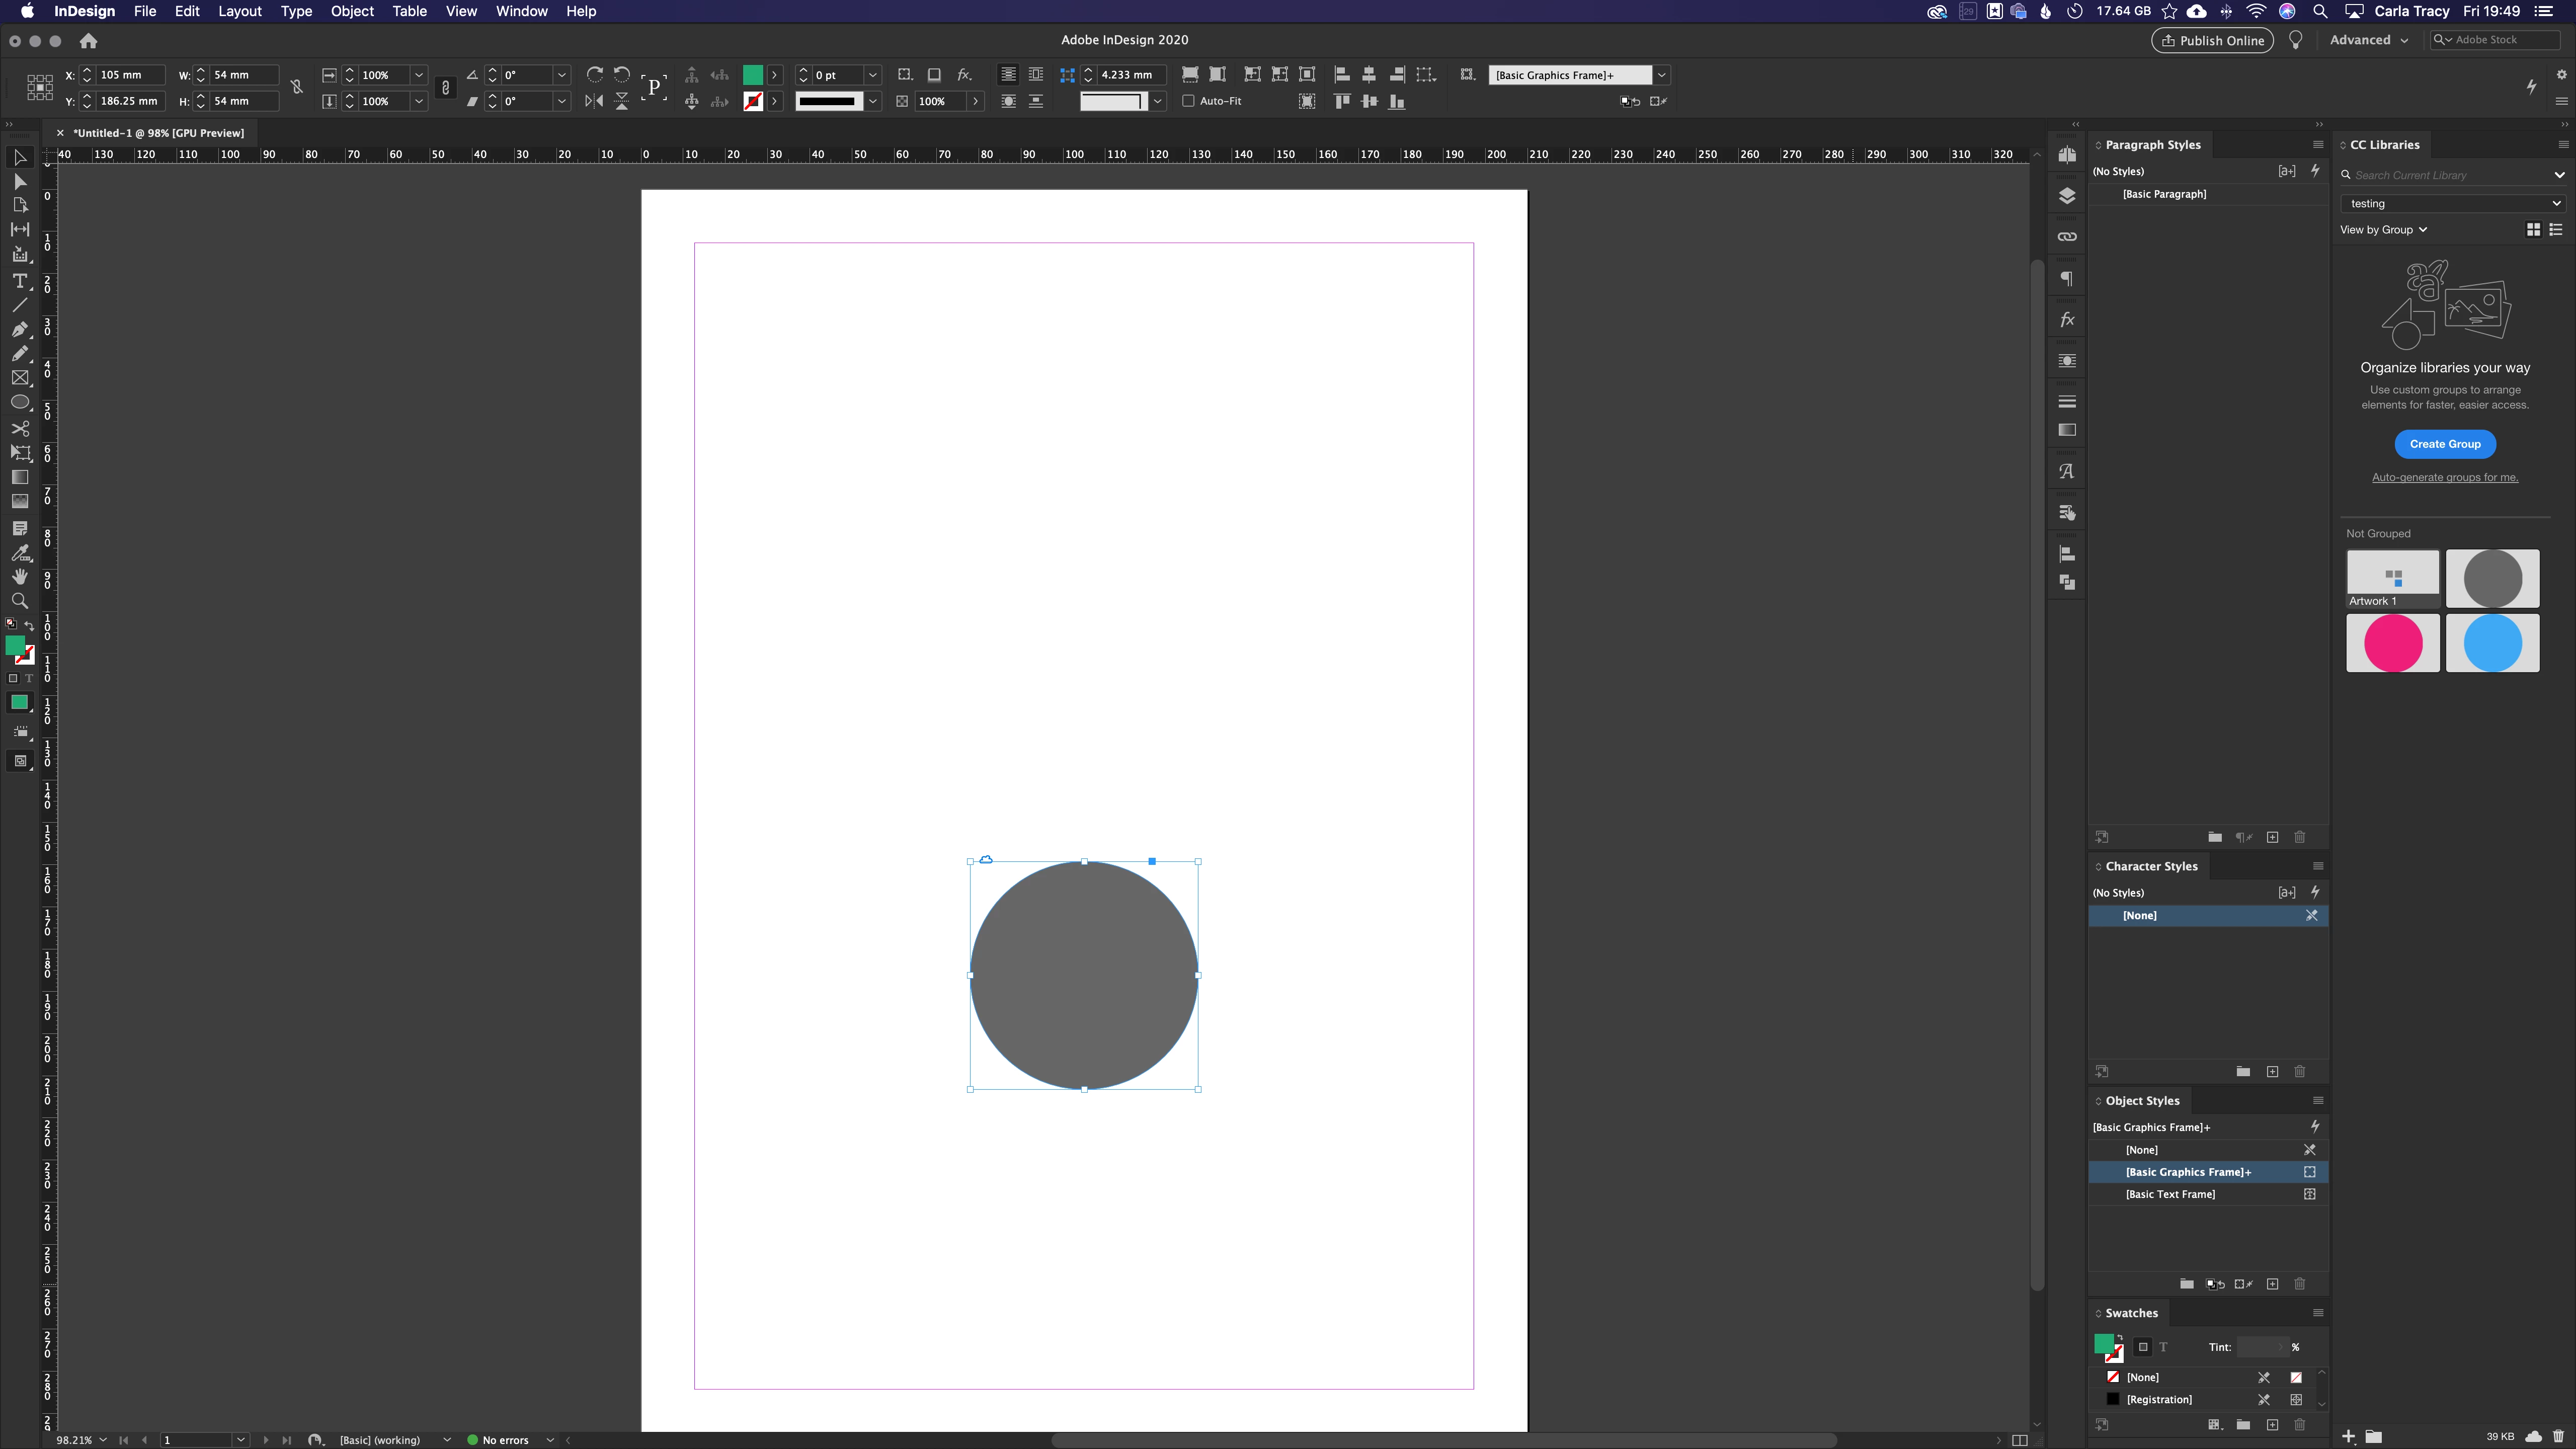This screenshot has width=2576, height=1449.
Task: Select the Rectangle Frame tool
Action: click(19, 378)
